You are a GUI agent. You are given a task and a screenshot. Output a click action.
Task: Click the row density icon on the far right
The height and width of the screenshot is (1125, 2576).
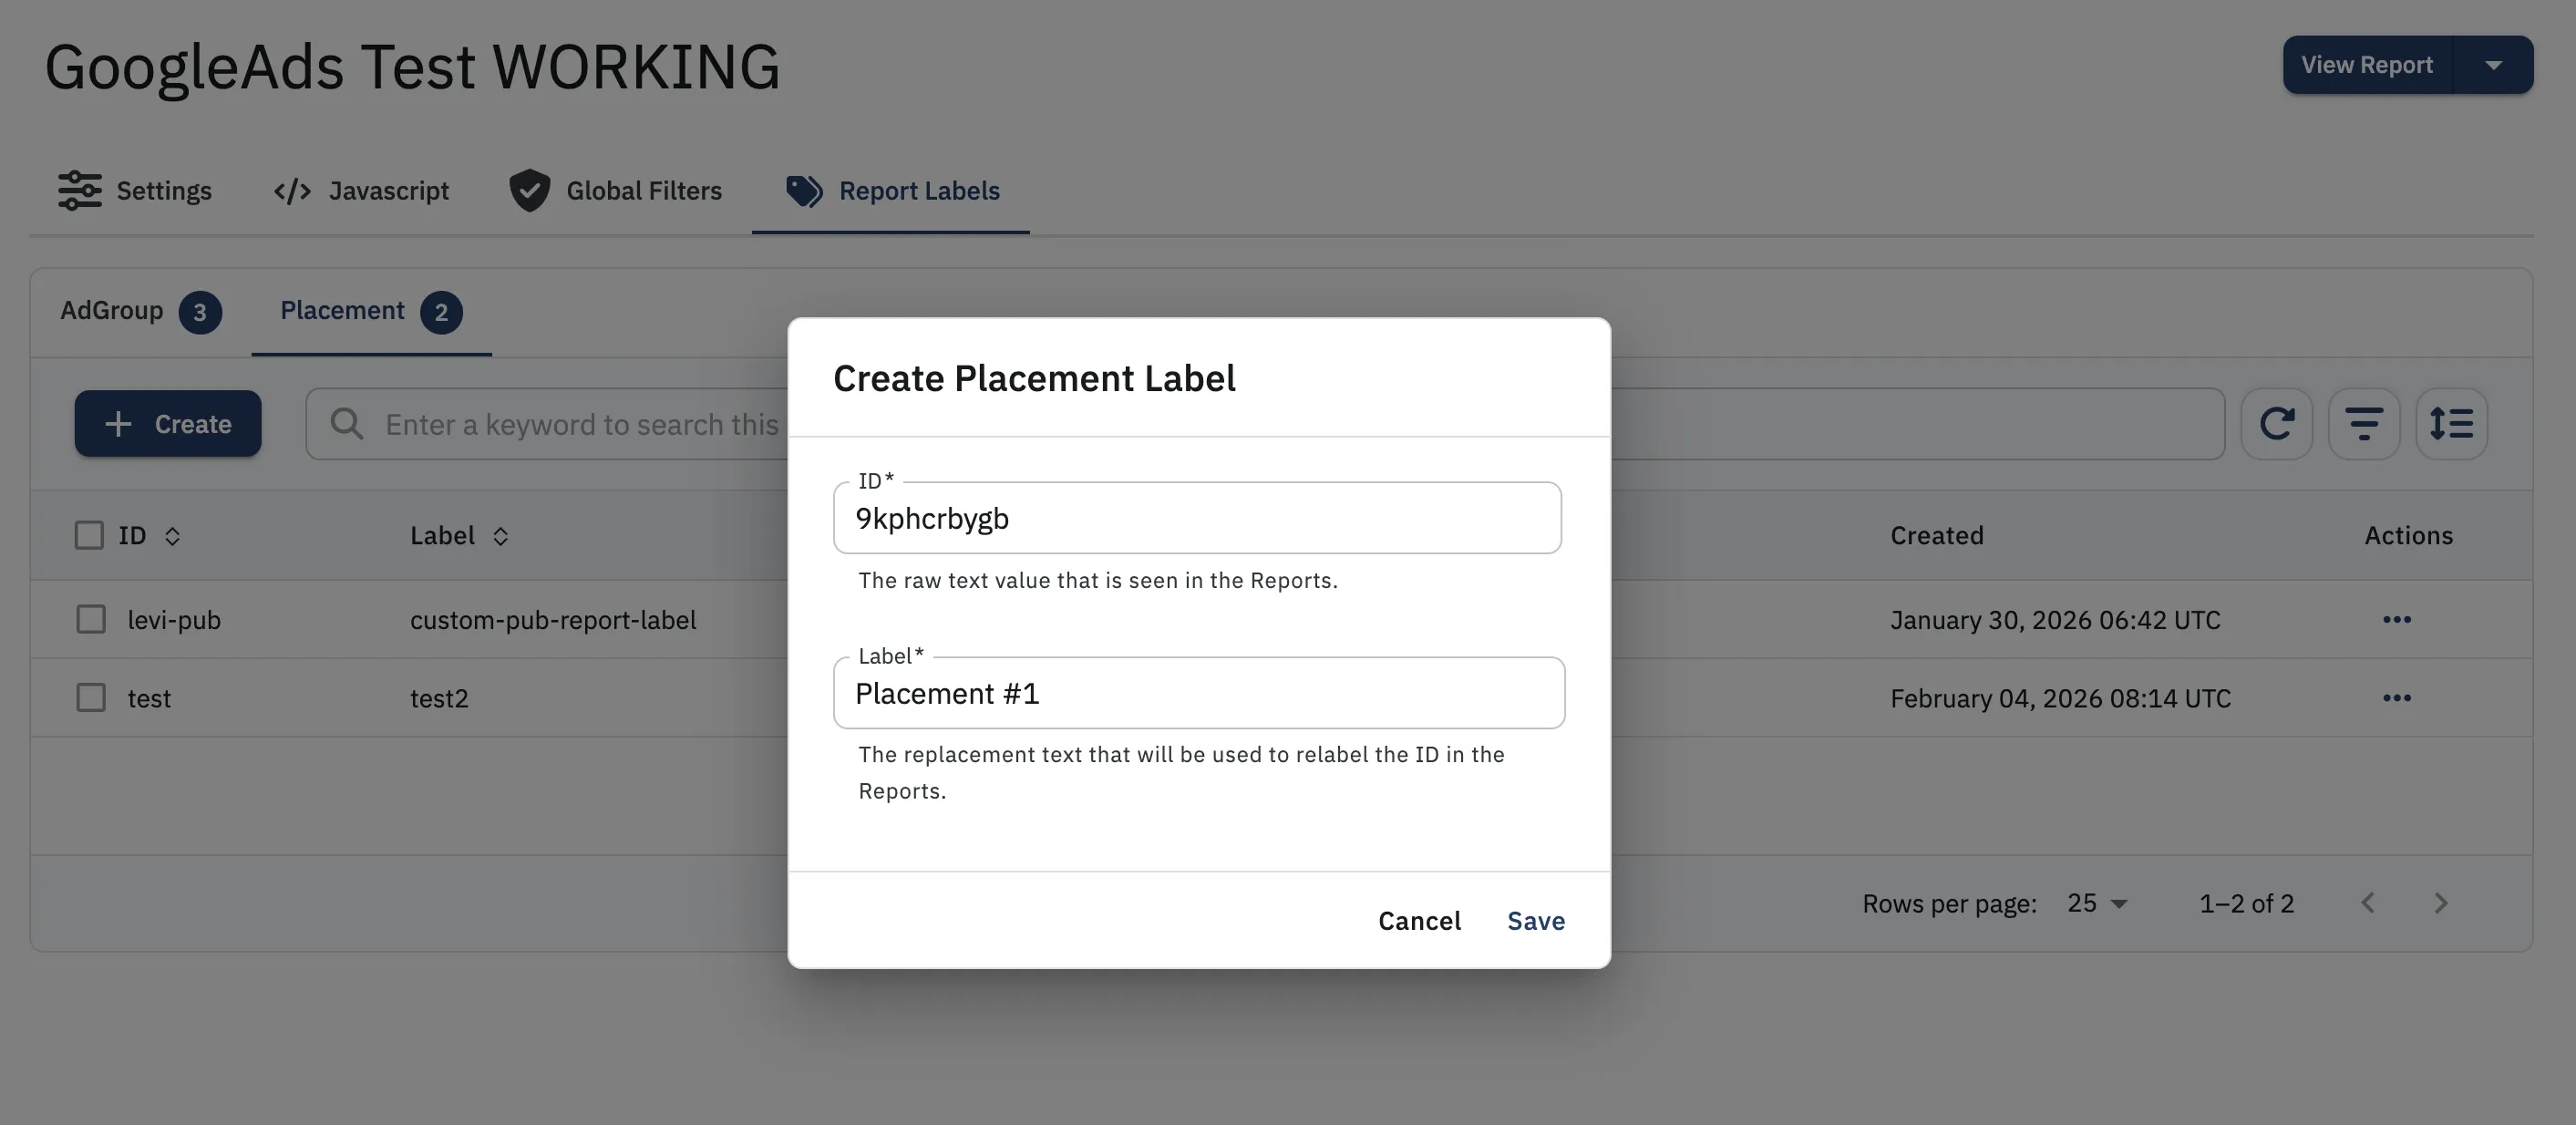coord(2452,423)
